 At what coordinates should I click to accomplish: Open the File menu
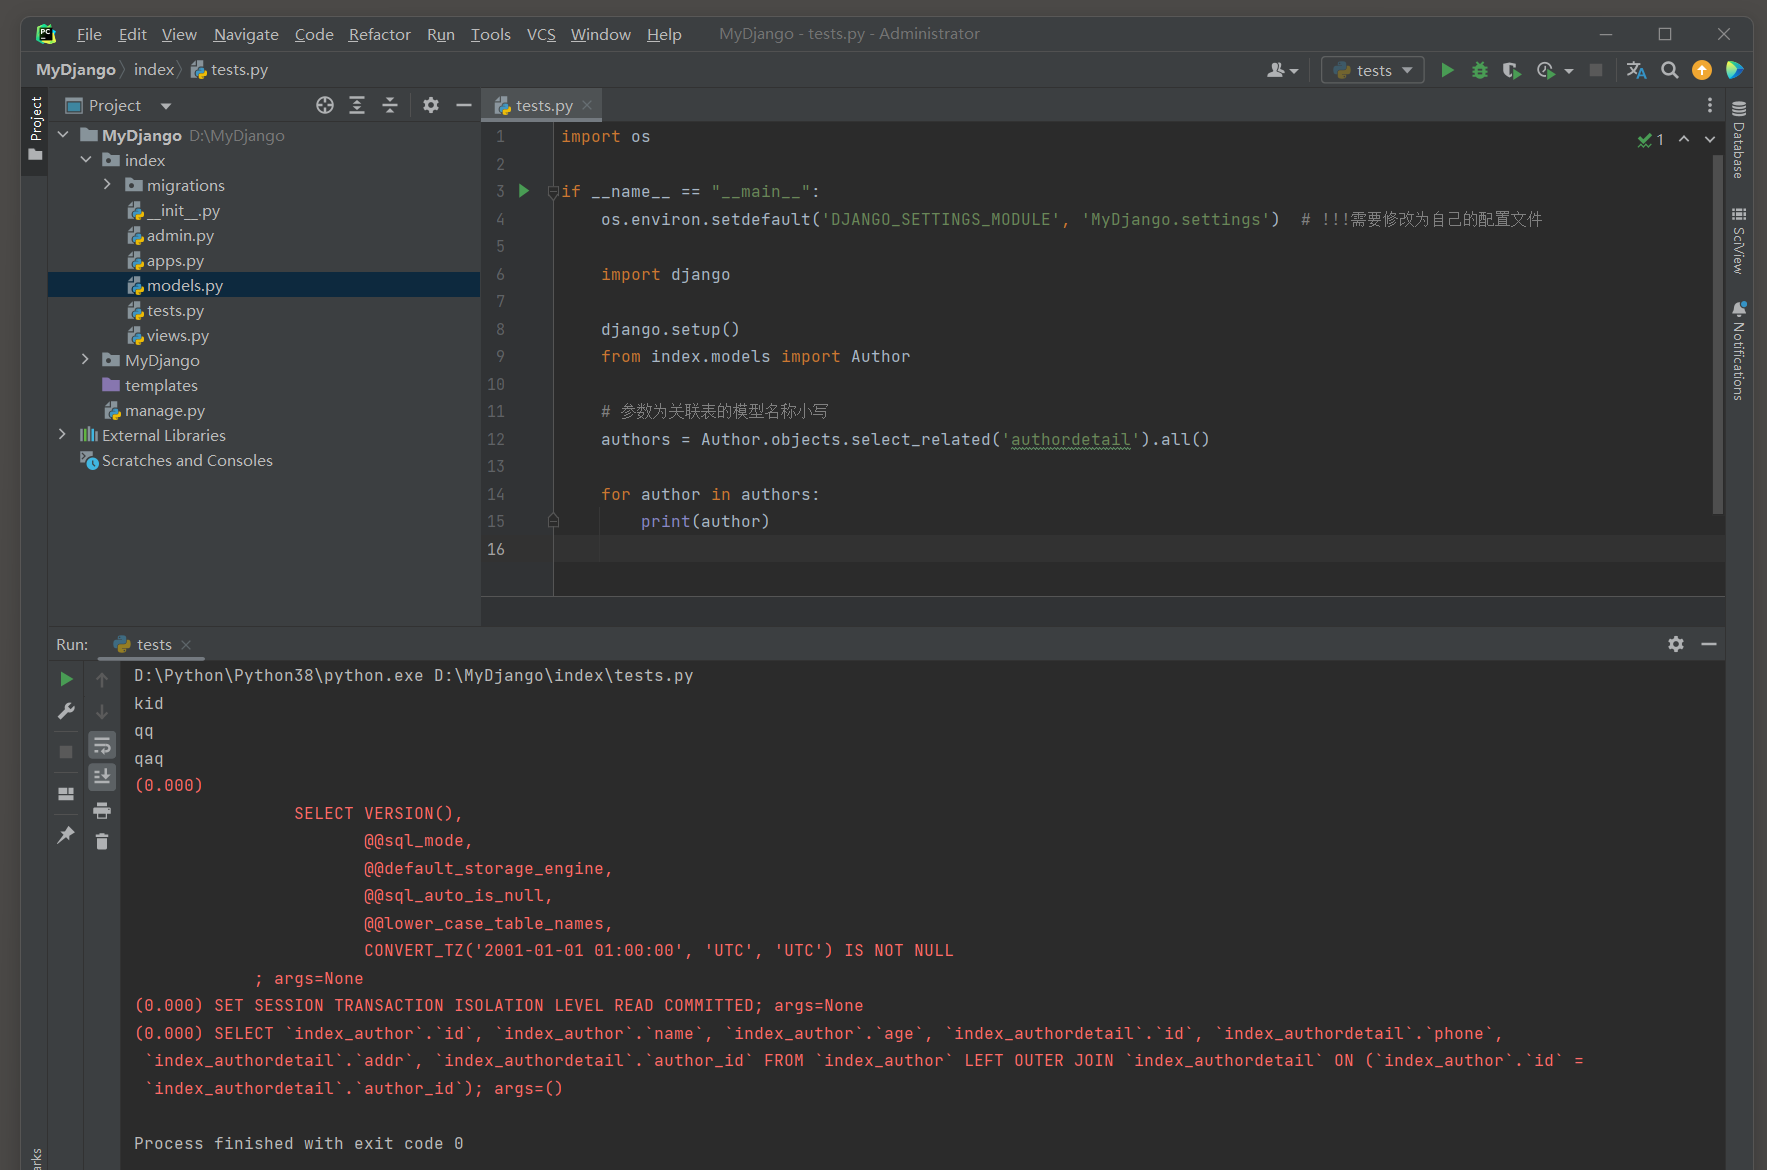click(x=89, y=34)
